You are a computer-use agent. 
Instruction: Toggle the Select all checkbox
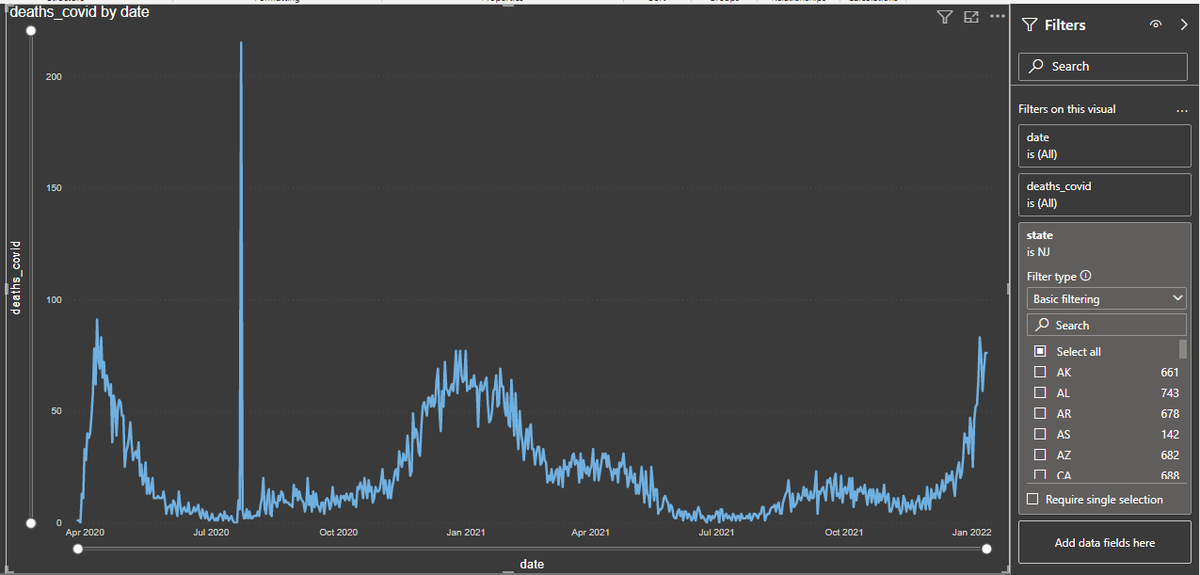coord(1040,352)
